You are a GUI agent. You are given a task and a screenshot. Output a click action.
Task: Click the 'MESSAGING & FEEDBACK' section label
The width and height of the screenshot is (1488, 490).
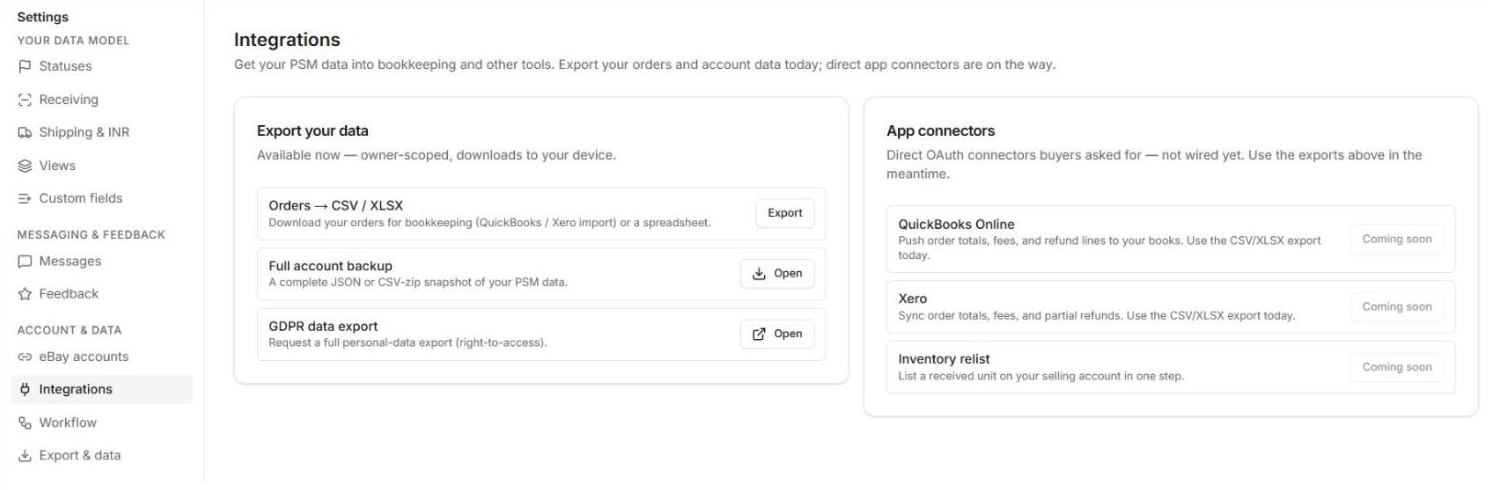point(91,235)
